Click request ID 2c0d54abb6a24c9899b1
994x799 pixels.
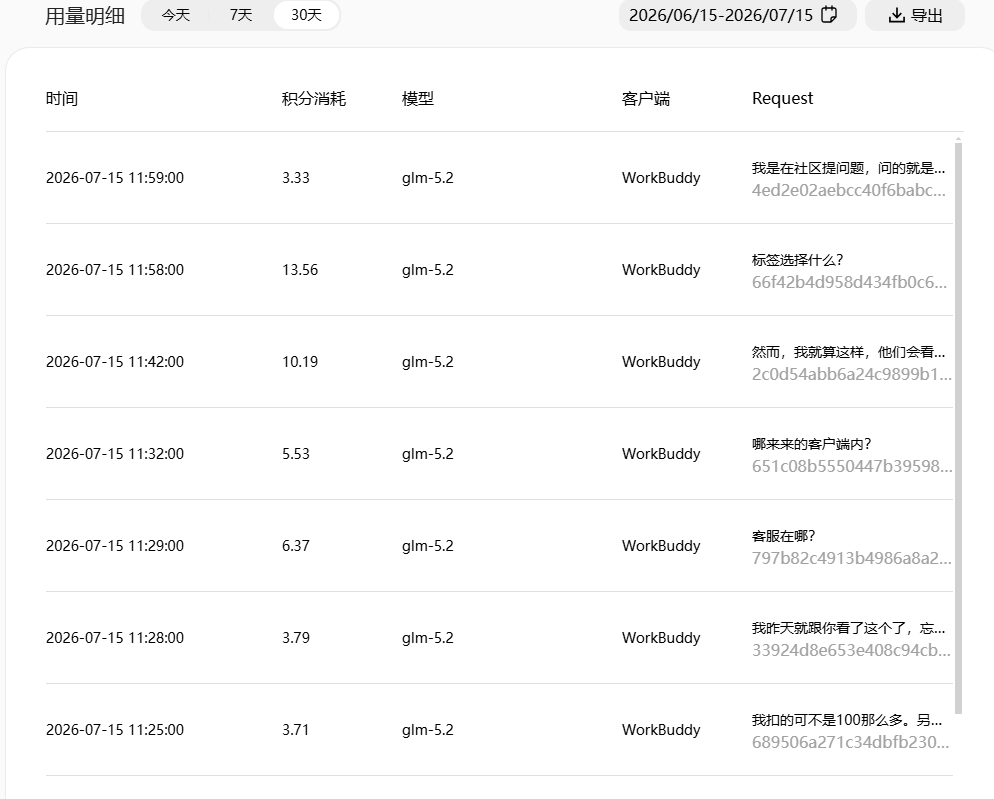(x=852, y=374)
